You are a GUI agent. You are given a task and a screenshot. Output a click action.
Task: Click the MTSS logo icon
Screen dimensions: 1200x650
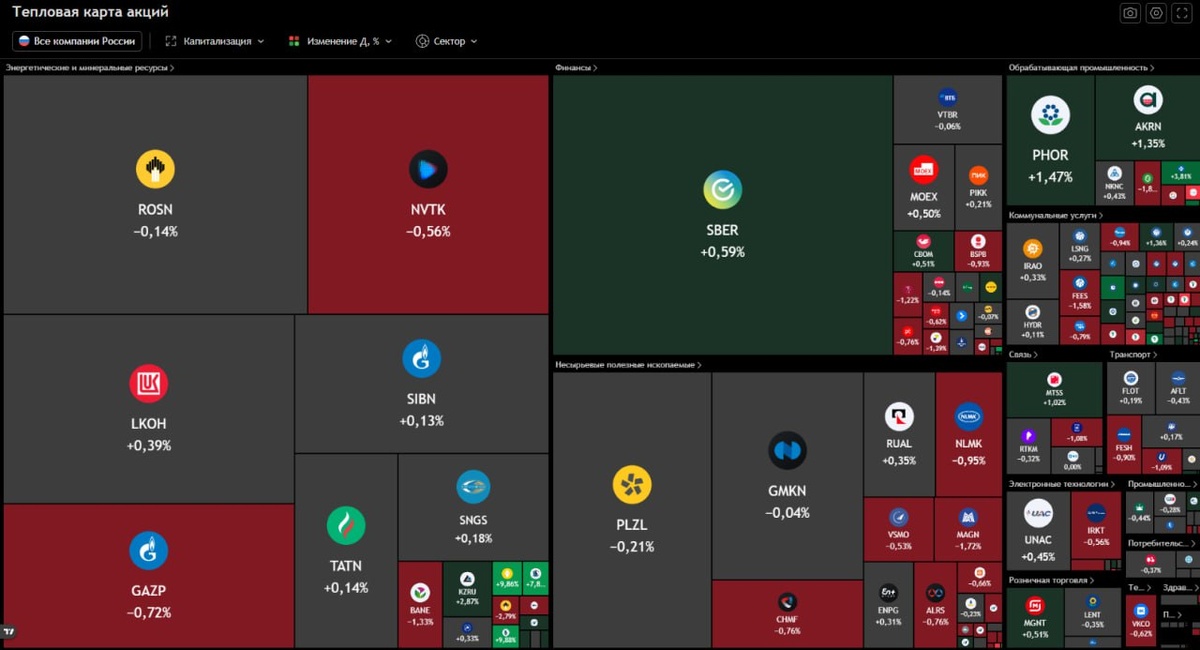point(1054,380)
